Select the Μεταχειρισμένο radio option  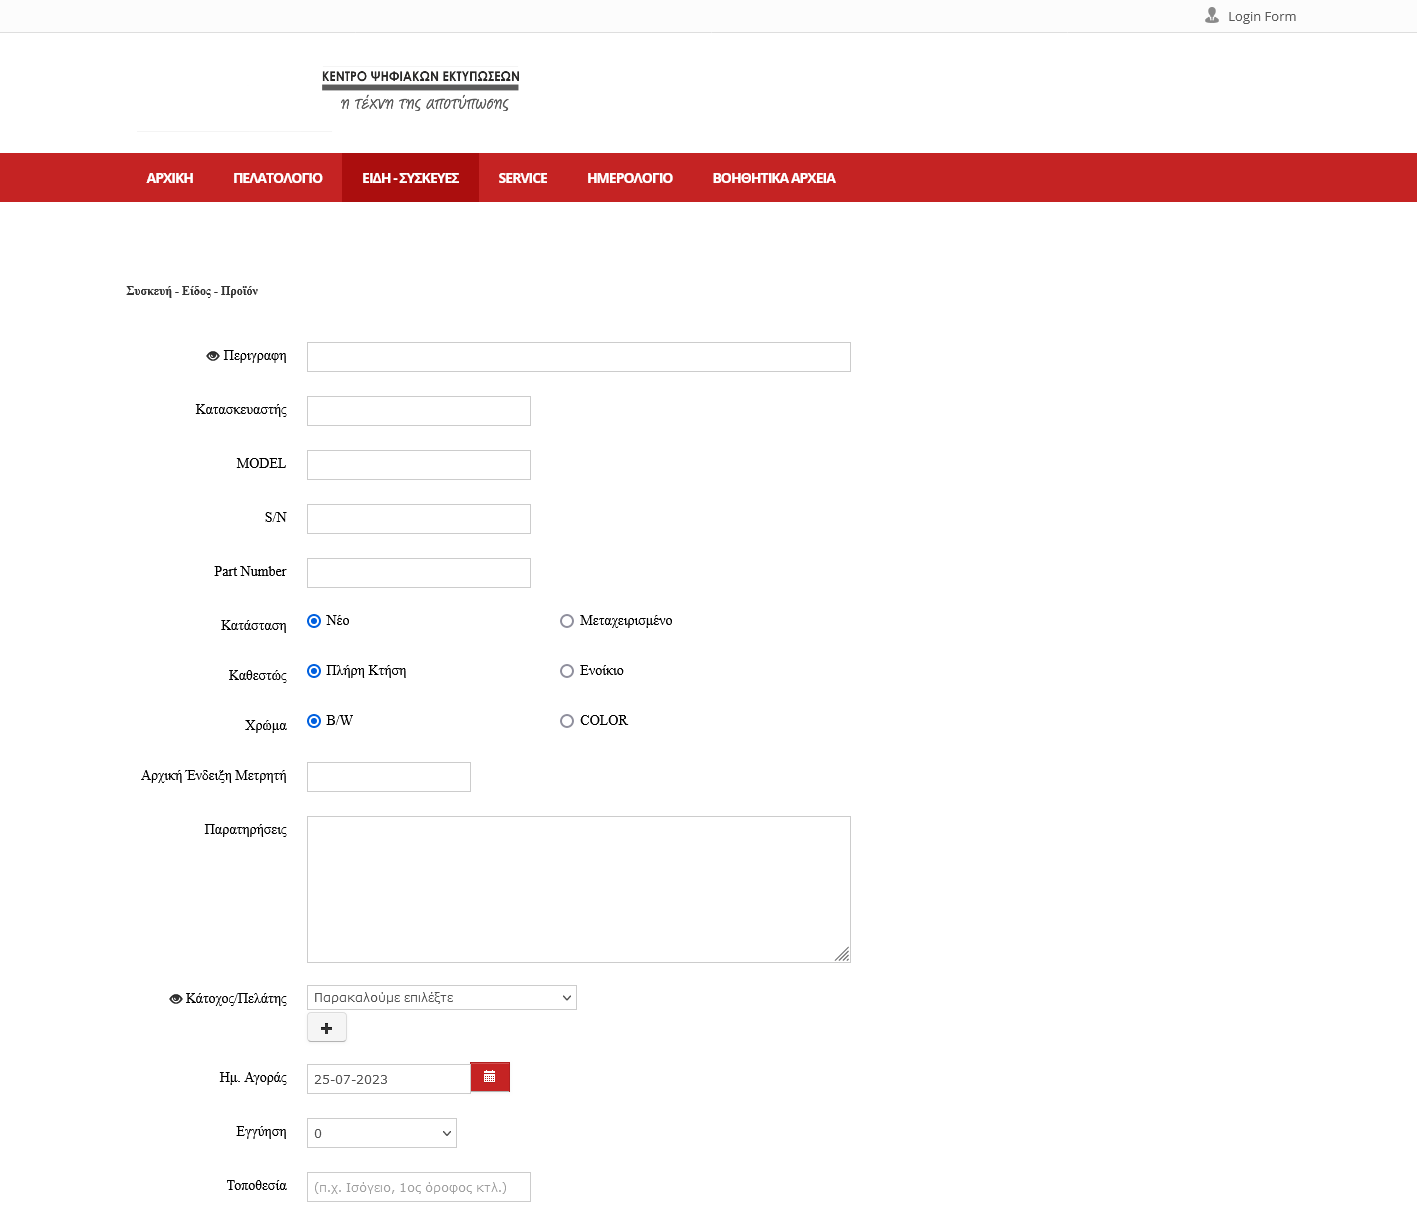coord(567,621)
